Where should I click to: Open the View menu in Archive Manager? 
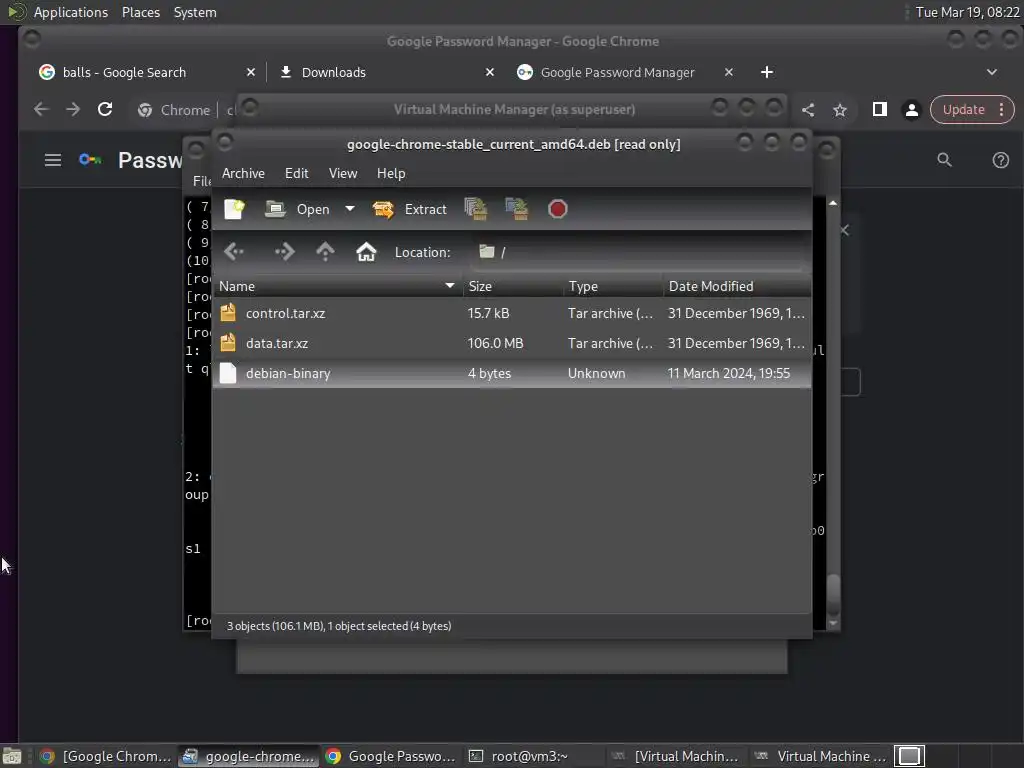click(343, 173)
